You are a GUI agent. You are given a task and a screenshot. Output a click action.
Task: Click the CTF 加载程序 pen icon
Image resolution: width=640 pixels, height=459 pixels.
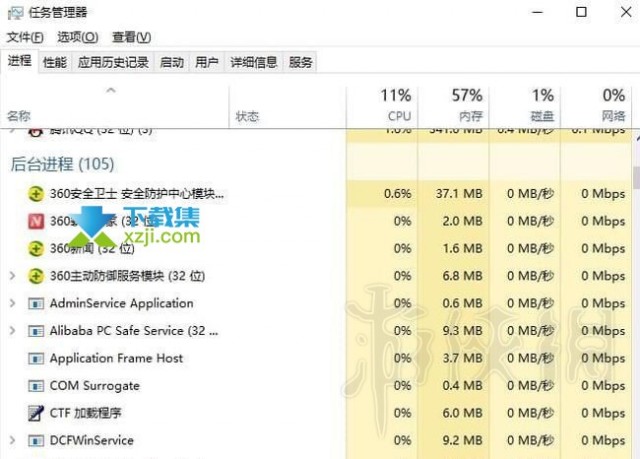pos(36,413)
